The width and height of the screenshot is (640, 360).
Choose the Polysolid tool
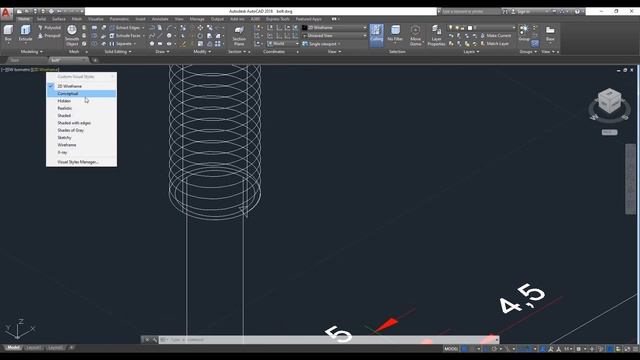point(49,28)
